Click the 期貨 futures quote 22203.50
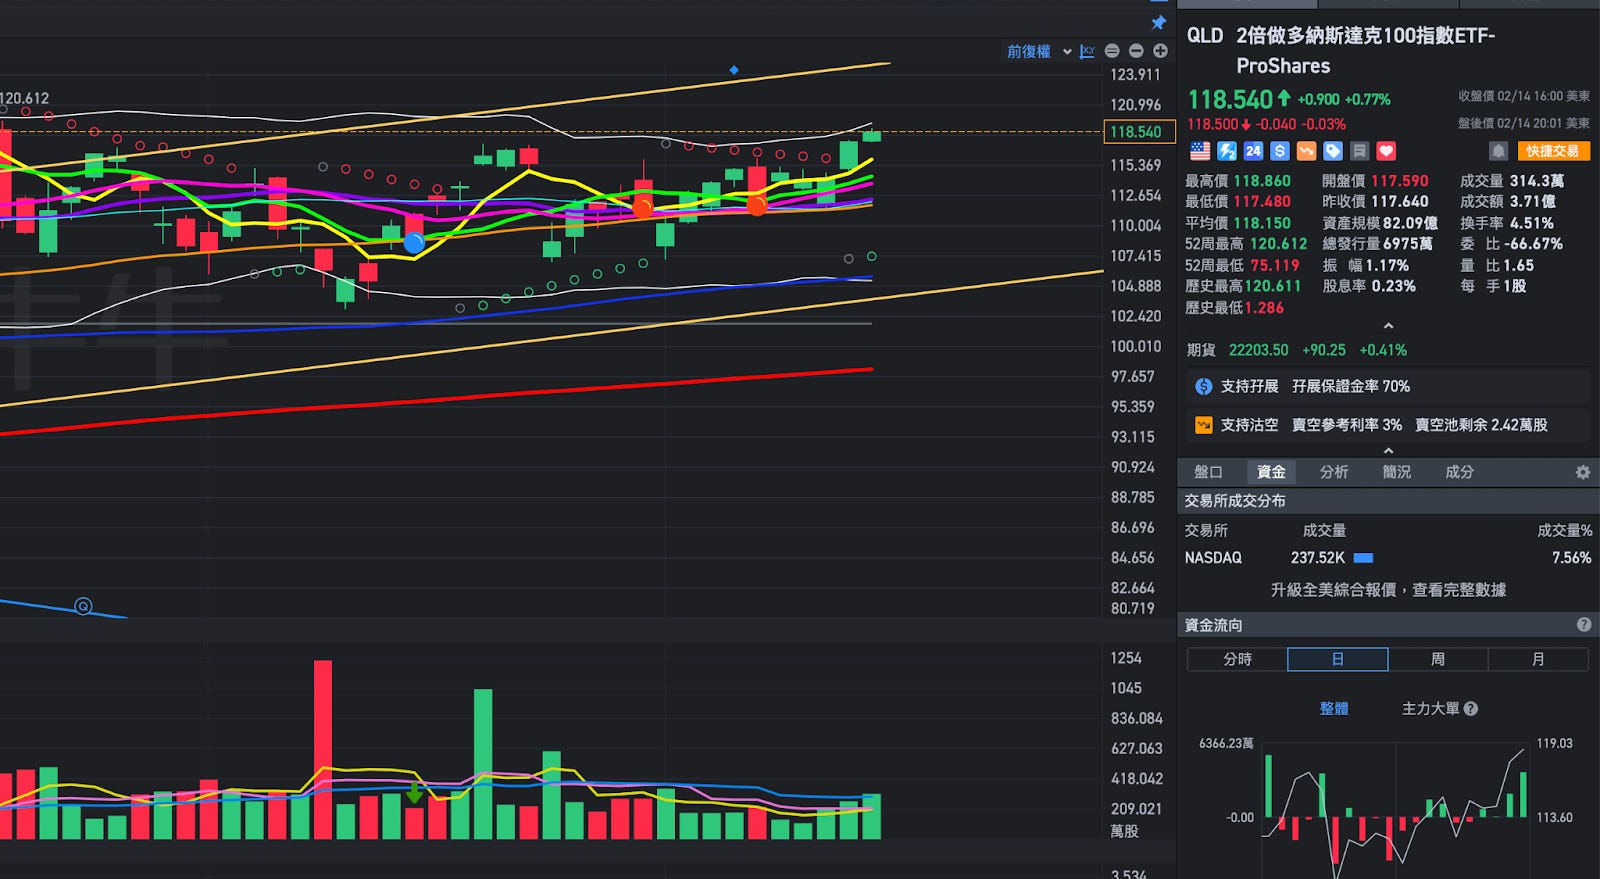1600x879 pixels. coord(1259,350)
